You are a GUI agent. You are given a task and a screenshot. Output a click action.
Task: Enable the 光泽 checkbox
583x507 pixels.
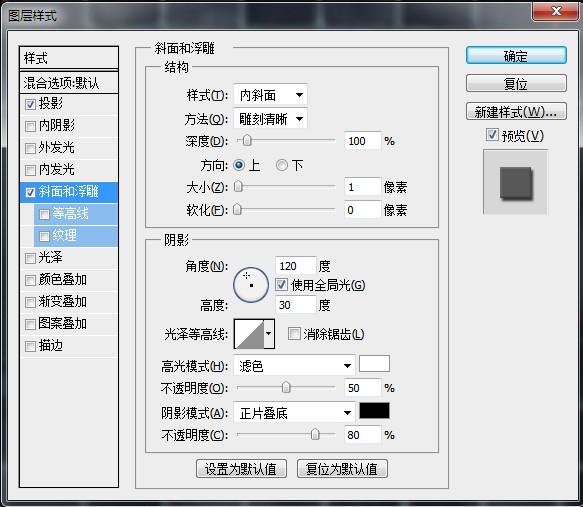coord(30,258)
